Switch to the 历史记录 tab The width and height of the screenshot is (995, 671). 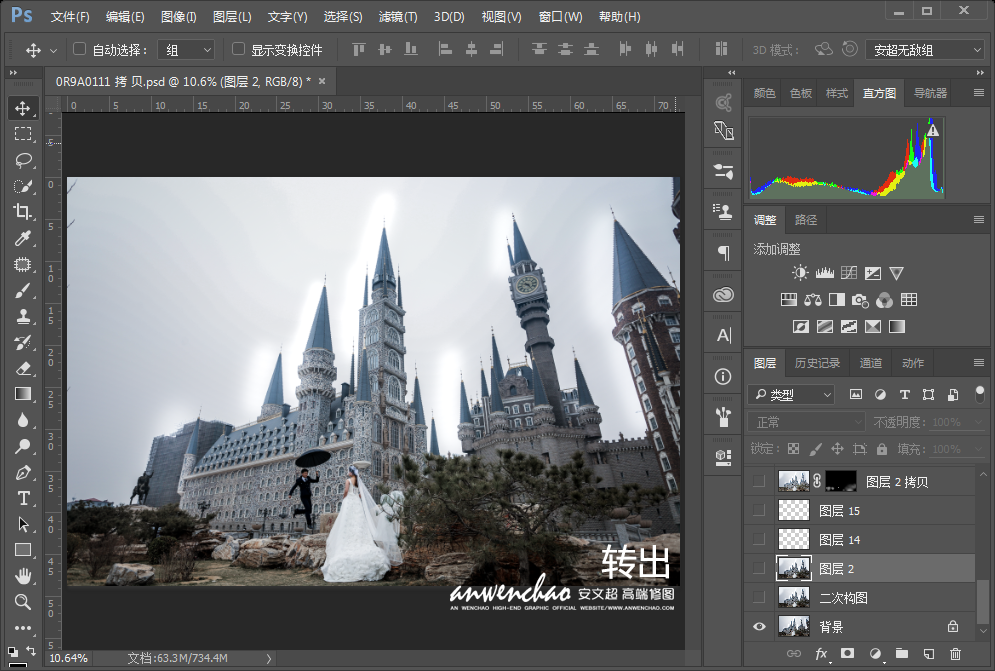817,362
